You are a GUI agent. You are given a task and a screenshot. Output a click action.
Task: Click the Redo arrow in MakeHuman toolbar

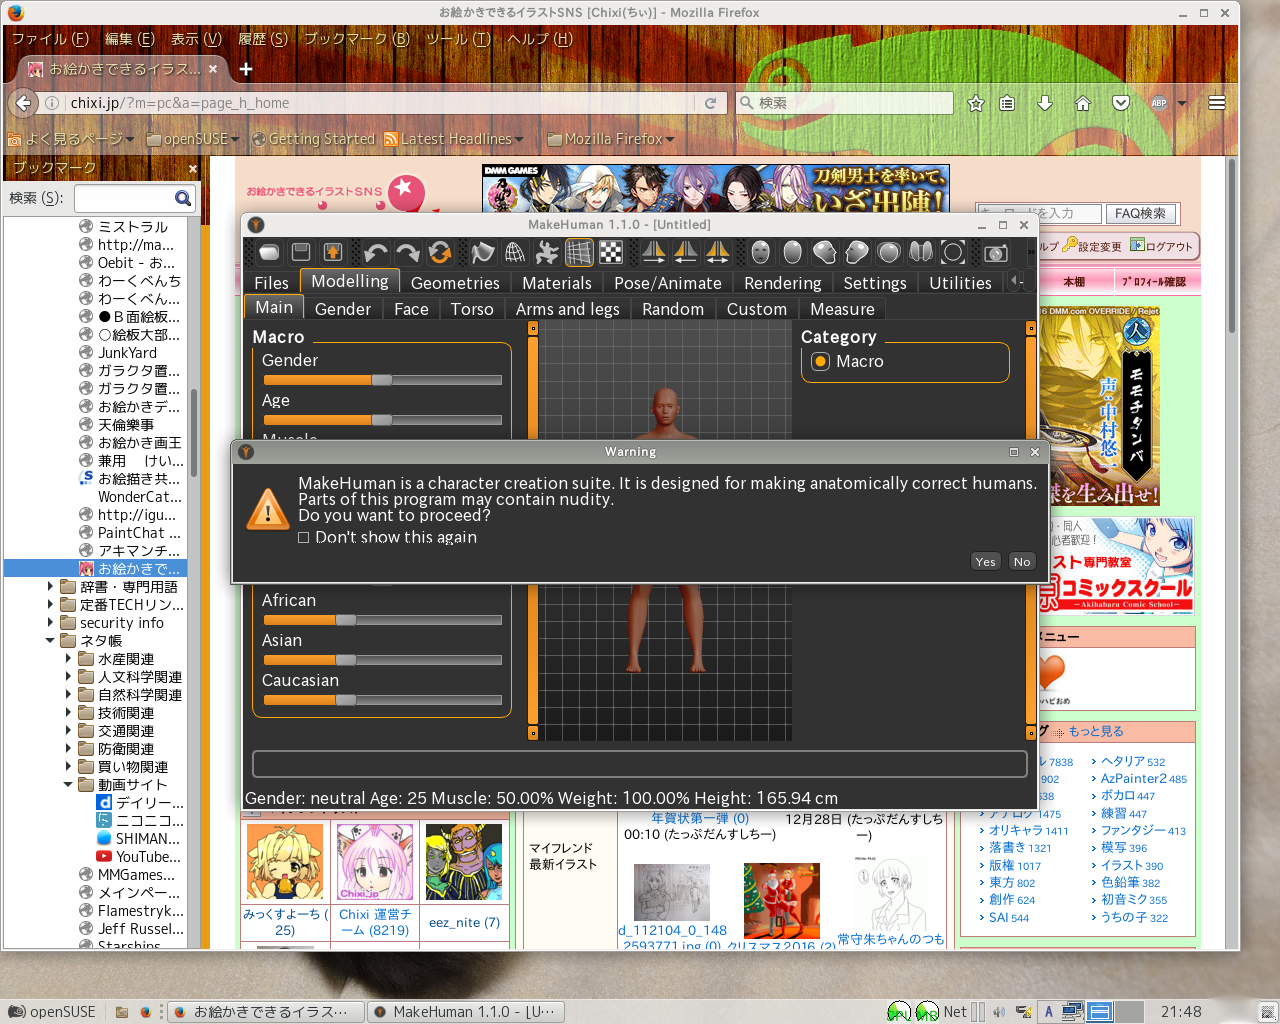point(408,253)
